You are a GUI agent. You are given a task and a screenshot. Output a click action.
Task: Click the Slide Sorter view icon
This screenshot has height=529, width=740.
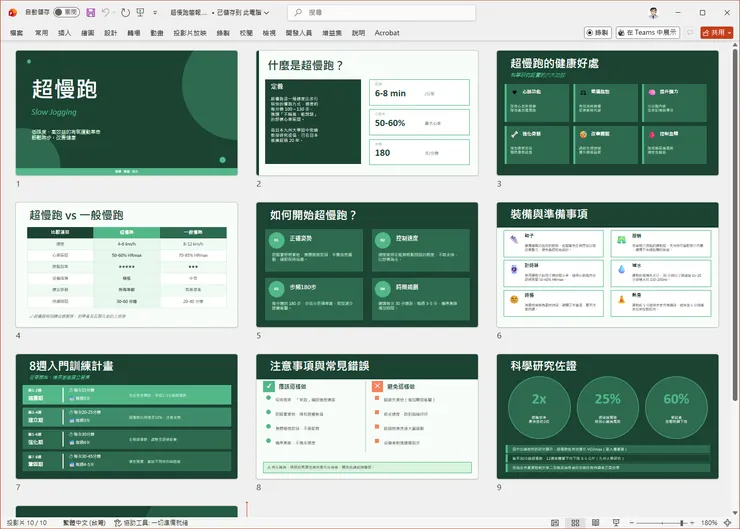[x=575, y=523]
